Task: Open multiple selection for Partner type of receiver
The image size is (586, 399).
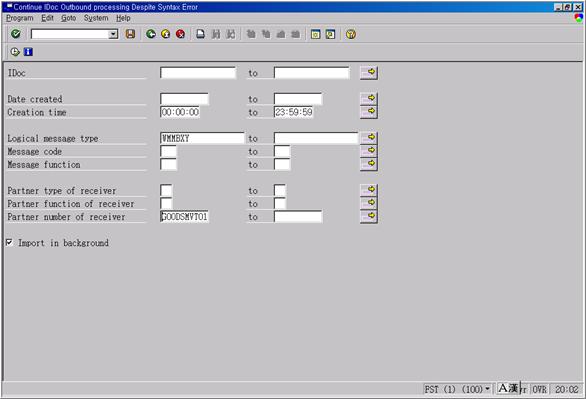Action: point(369,191)
